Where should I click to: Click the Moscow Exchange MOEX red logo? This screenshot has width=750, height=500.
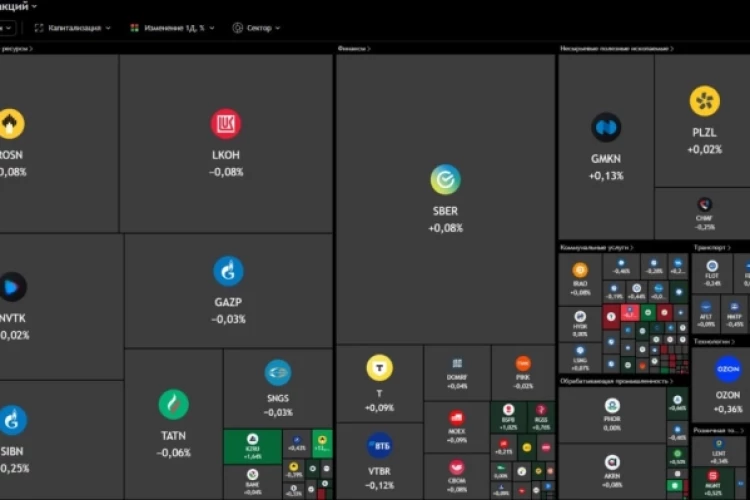pos(456,418)
